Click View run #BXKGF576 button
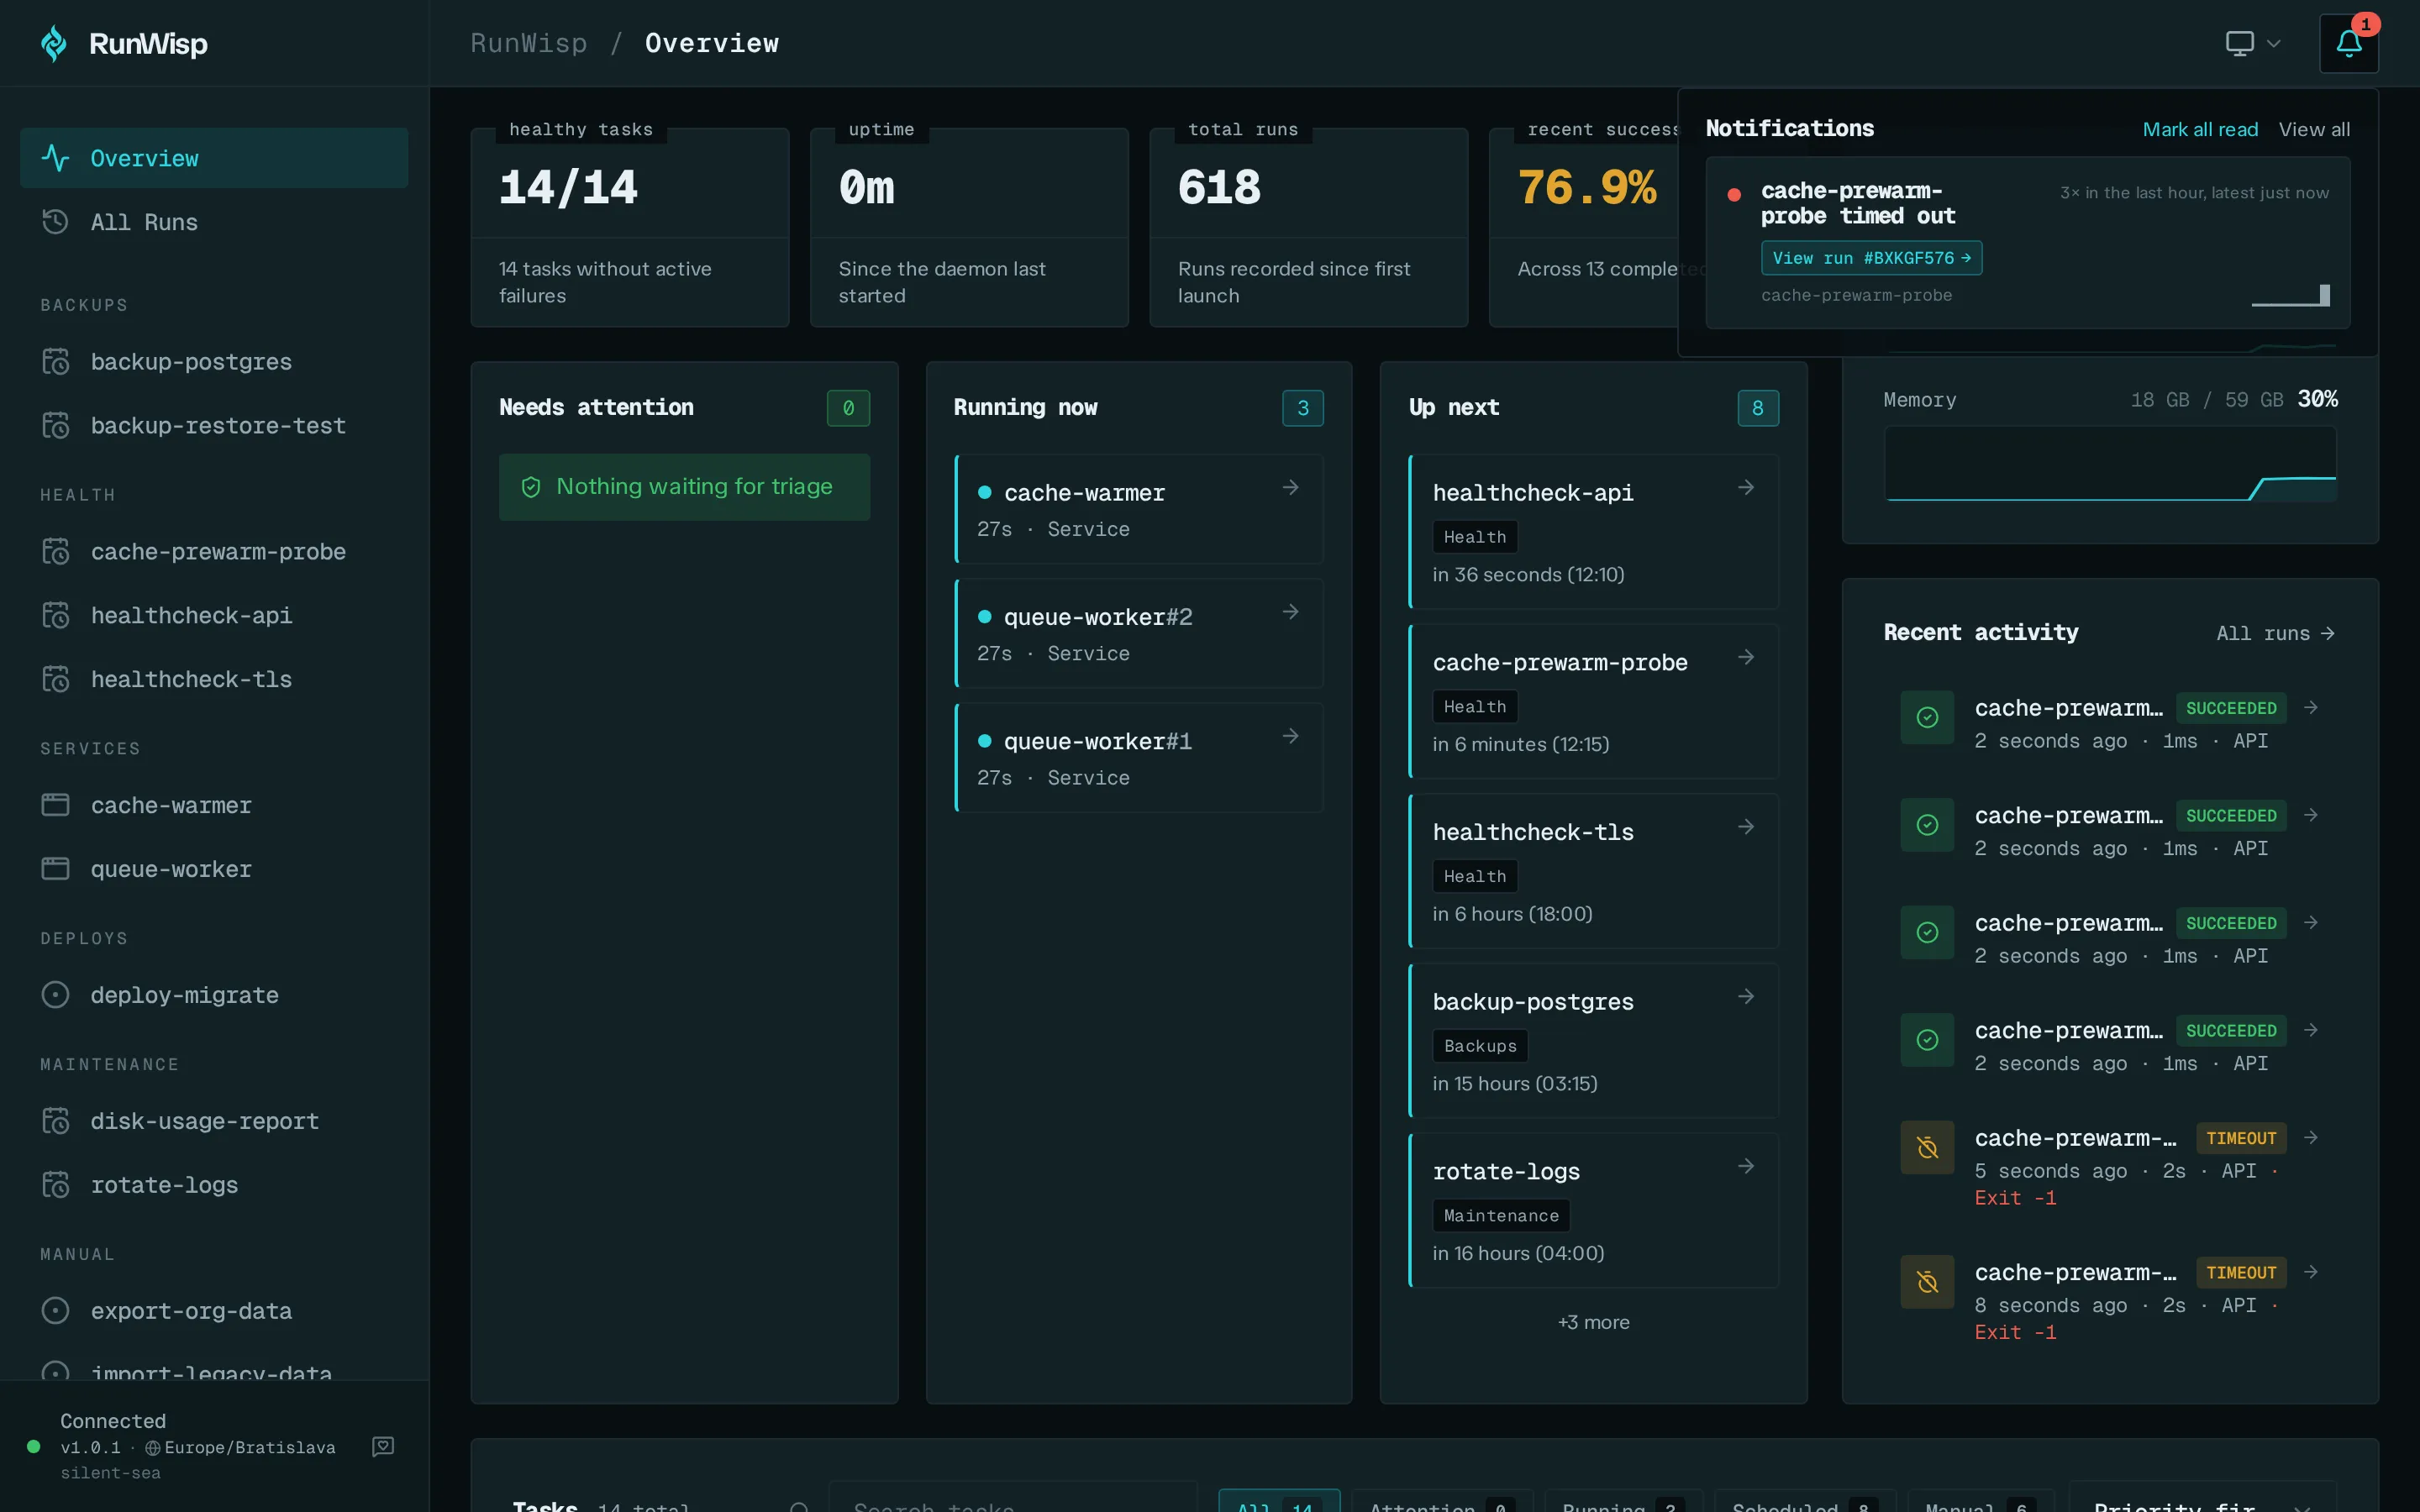Viewport: 2420px width, 1512px height. [x=1871, y=258]
